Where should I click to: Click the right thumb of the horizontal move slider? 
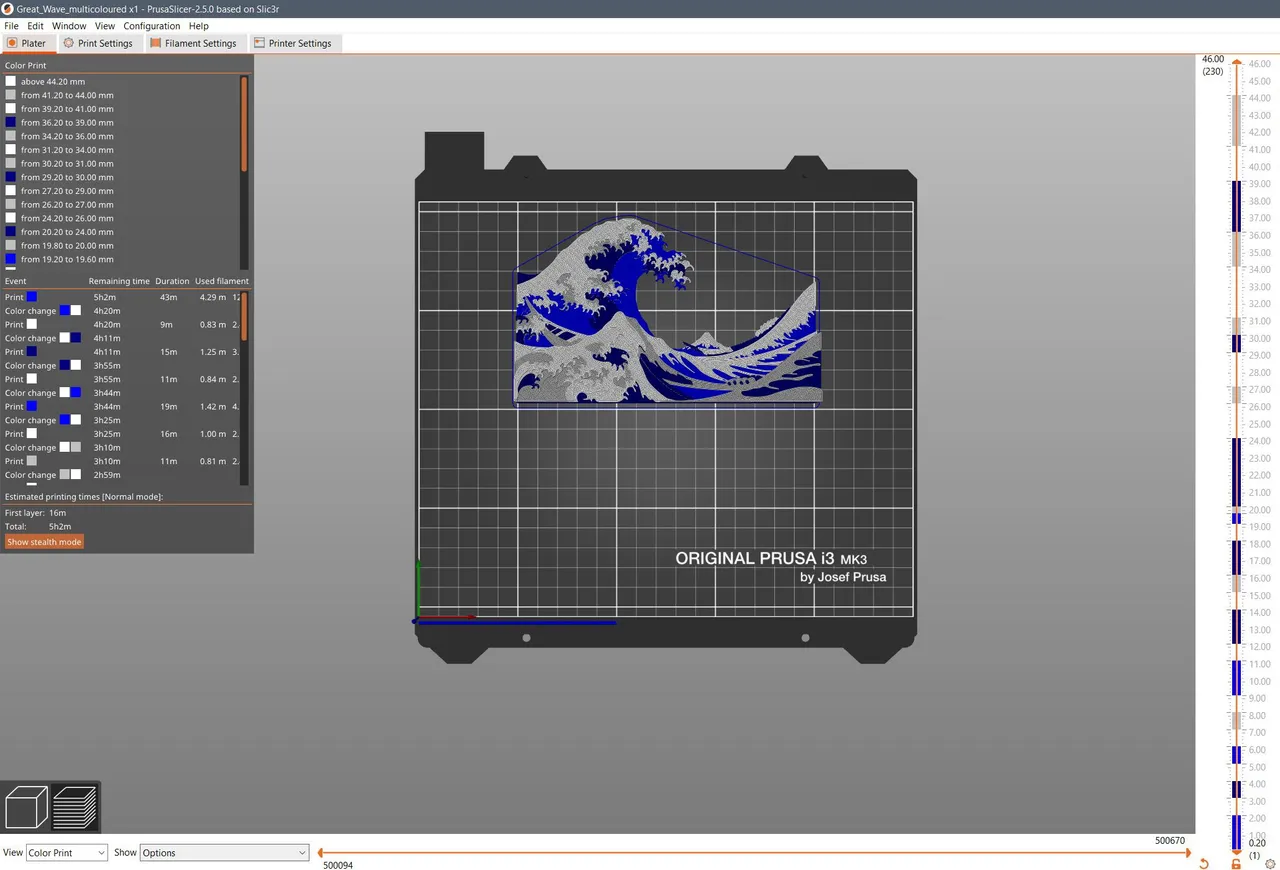point(1188,853)
